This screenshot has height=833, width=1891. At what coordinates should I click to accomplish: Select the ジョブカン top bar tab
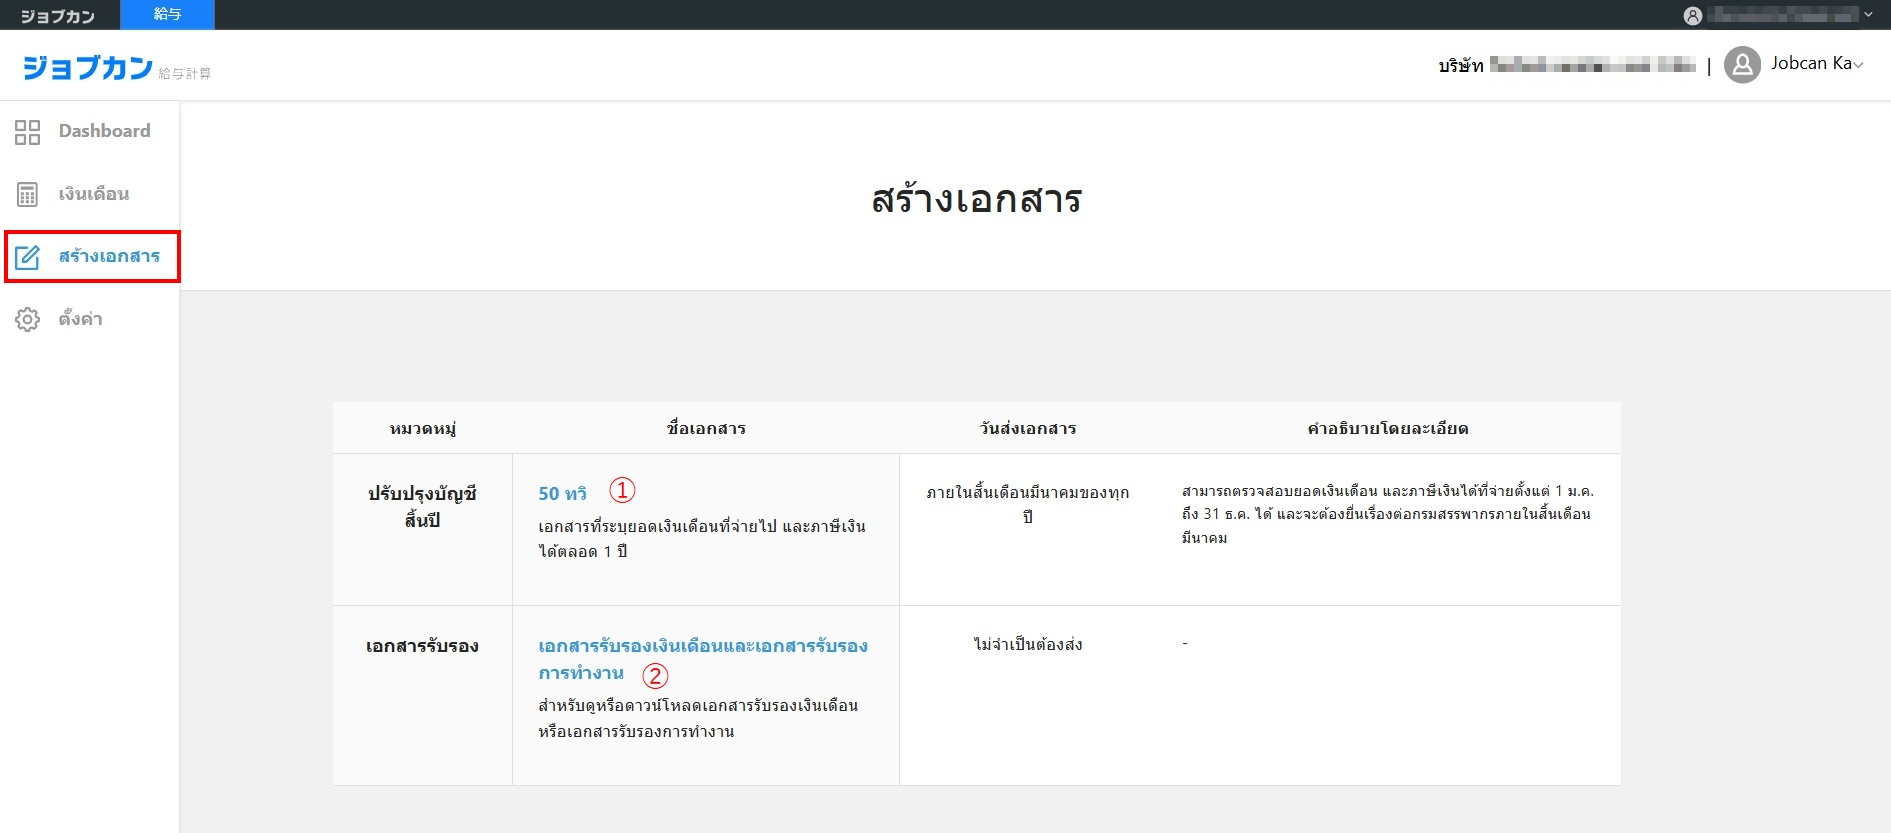tap(58, 15)
